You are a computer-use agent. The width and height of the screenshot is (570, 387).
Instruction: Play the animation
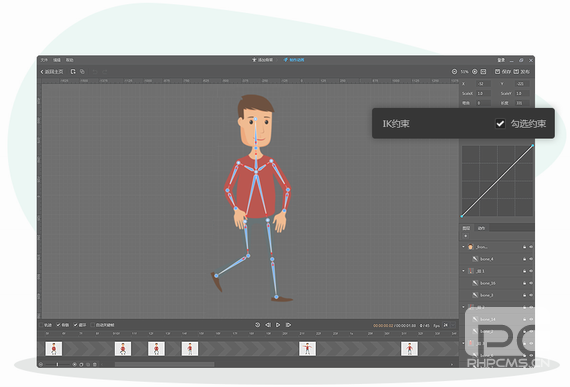tap(278, 325)
